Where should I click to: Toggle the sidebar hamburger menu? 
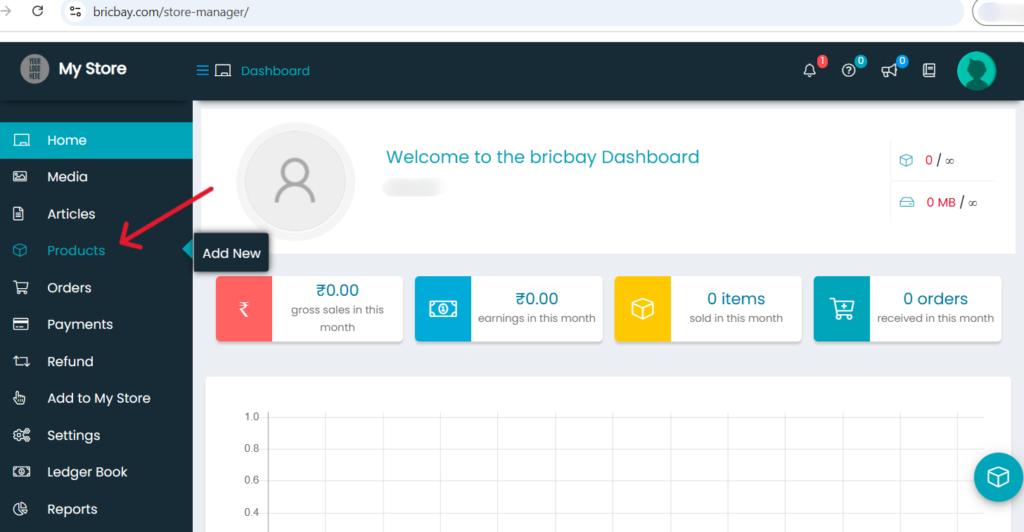[202, 71]
